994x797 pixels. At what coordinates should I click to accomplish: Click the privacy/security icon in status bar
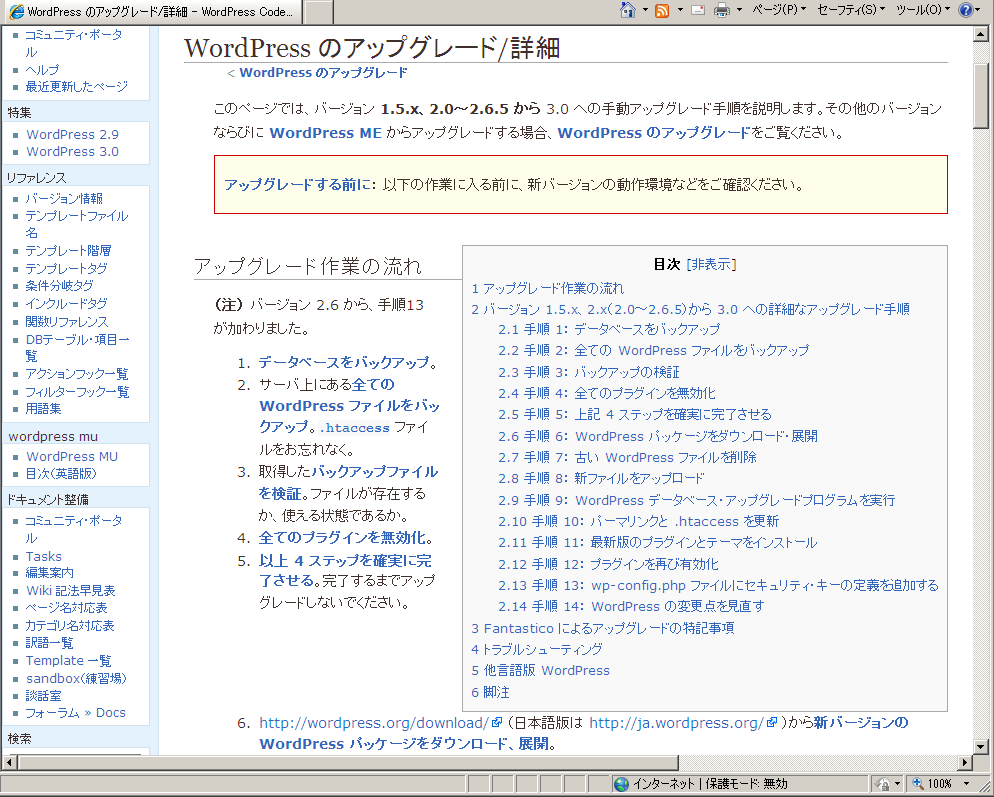(883, 784)
